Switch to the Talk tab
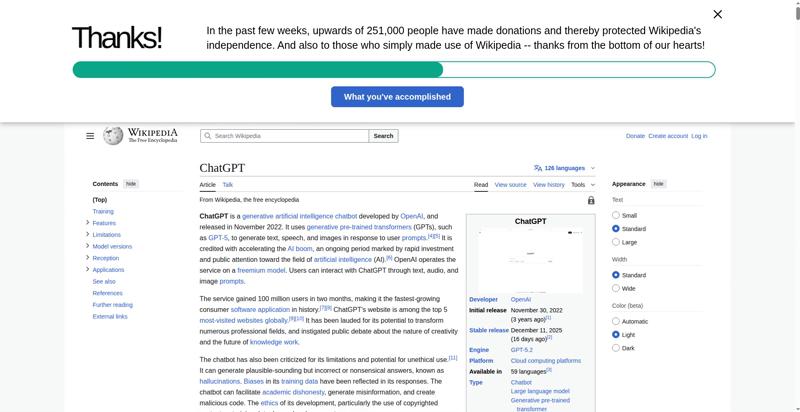The width and height of the screenshot is (800, 412). pyautogui.click(x=228, y=185)
